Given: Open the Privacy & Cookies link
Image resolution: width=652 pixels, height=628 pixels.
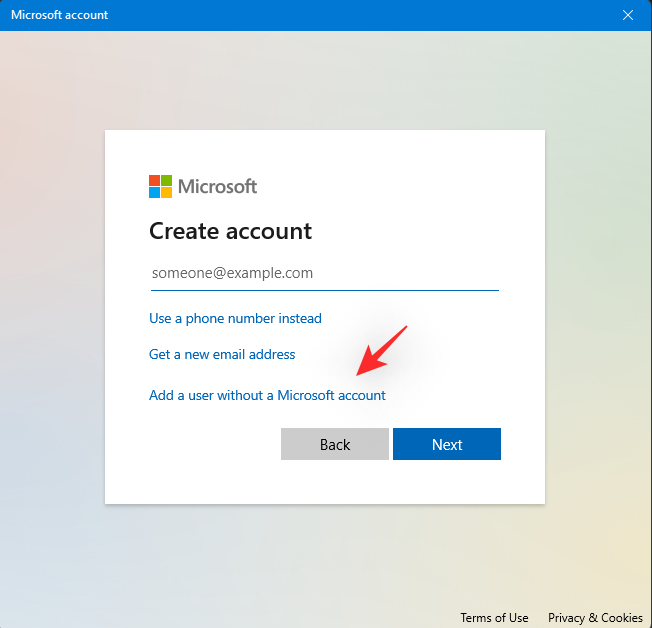Looking at the screenshot, I should coord(595,617).
